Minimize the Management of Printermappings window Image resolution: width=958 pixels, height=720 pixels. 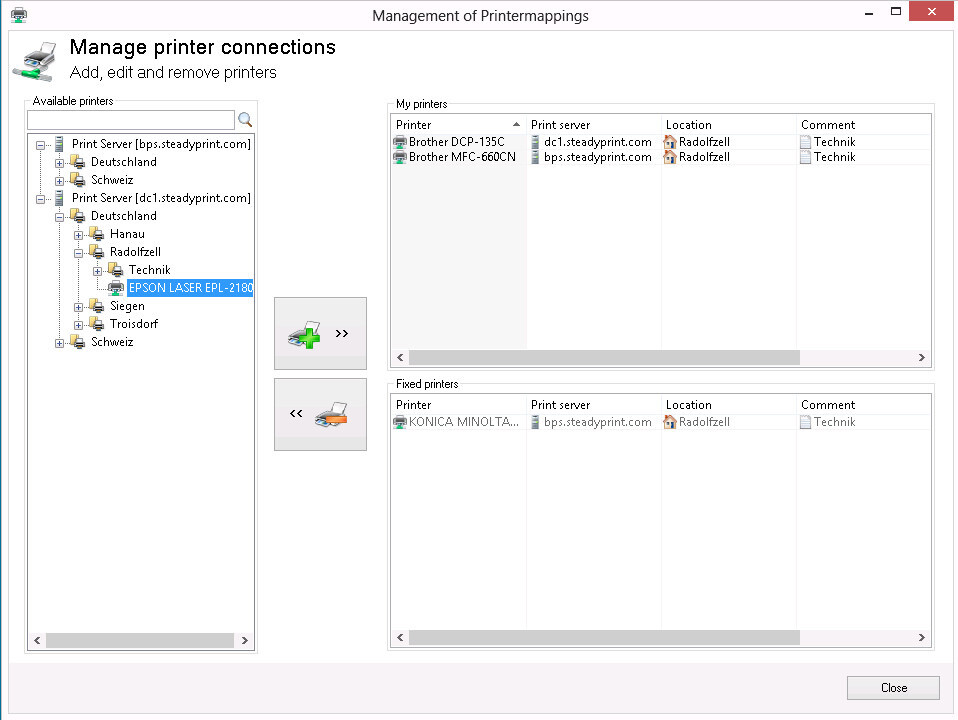click(x=869, y=12)
